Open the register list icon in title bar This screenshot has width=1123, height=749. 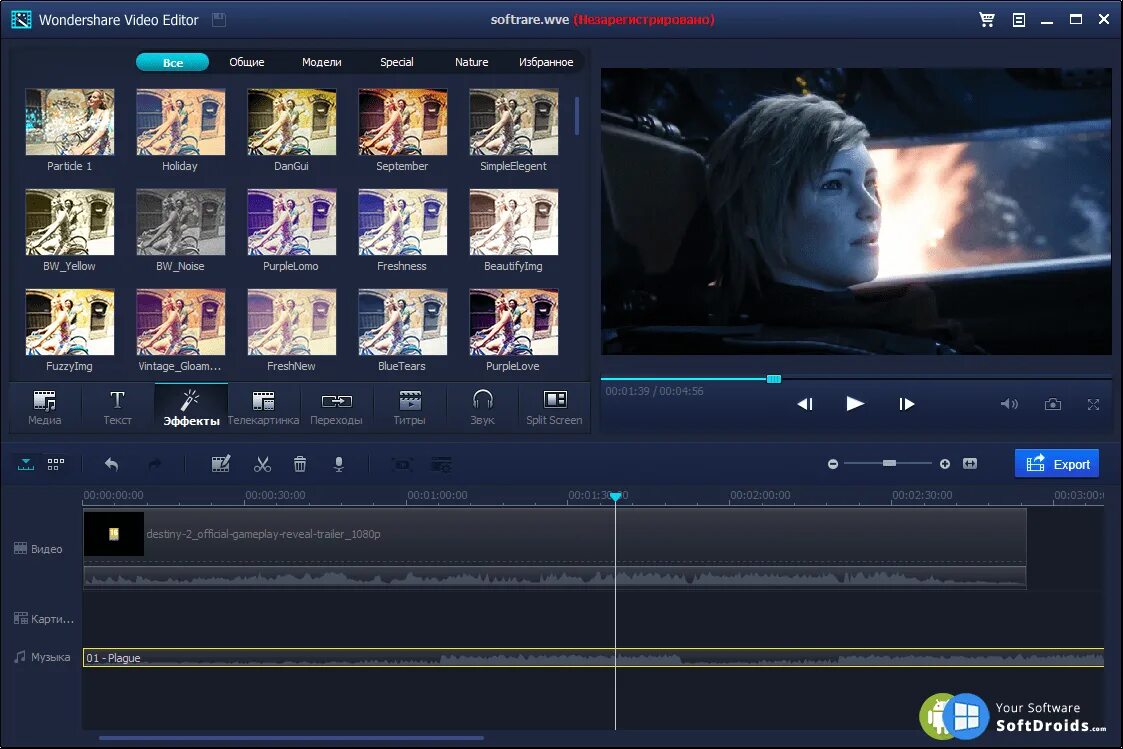[x=1018, y=20]
